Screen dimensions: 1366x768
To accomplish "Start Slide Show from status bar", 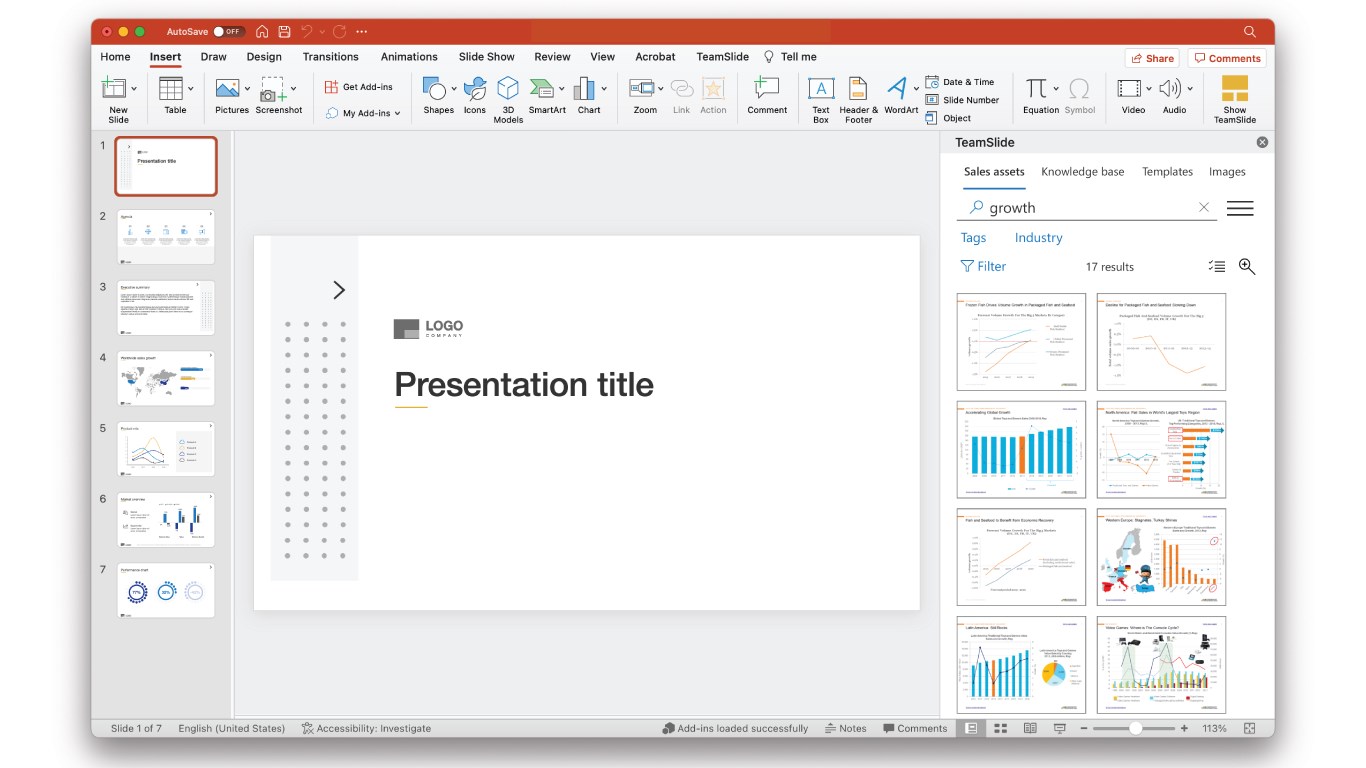I will pos(1060,728).
